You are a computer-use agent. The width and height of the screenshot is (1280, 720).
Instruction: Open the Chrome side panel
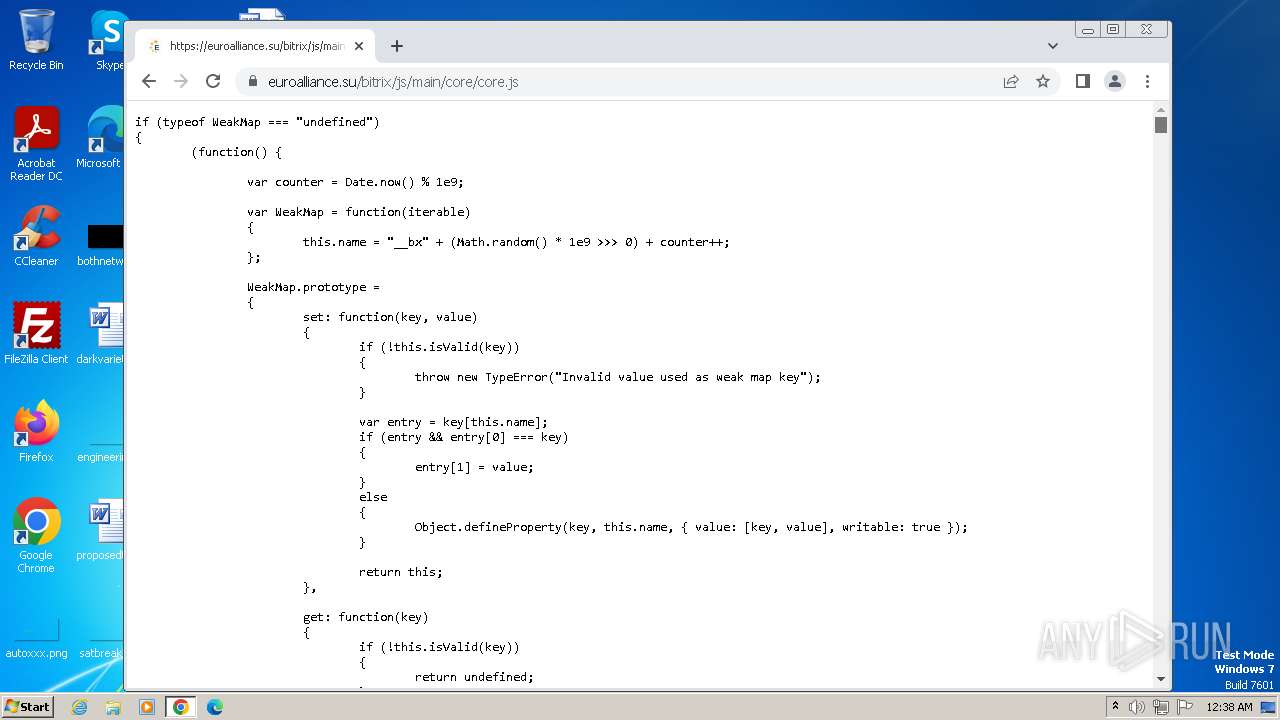(x=1082, y=81)
